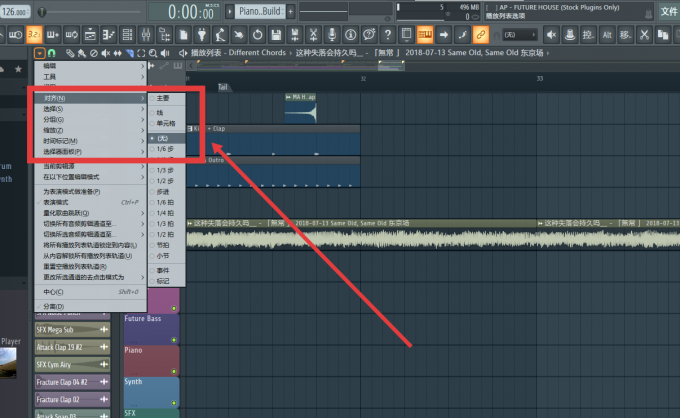The width and height of the screenshot is (680, 418).
Task: Click the scissors cut icon
Action: click(644, 35)
